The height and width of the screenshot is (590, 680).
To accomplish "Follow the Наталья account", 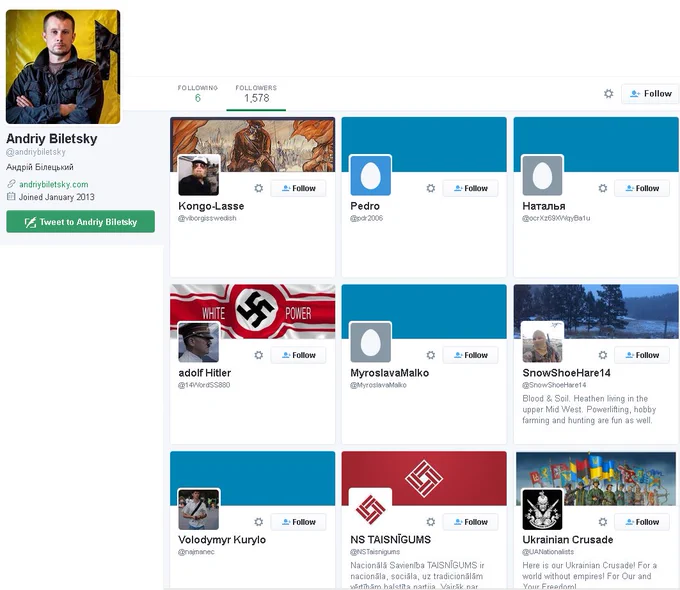I will coord(642,188).
